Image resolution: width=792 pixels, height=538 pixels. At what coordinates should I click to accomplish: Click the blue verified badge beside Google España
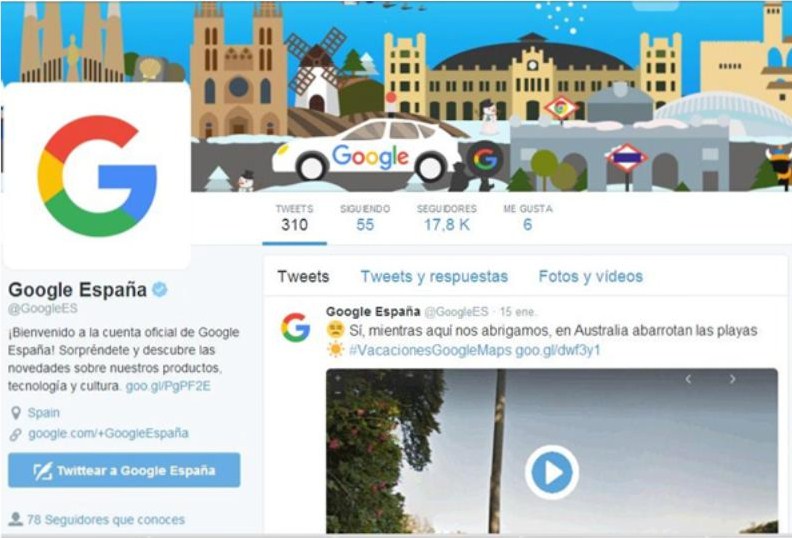pyautogui.click(x=160, y=289)
